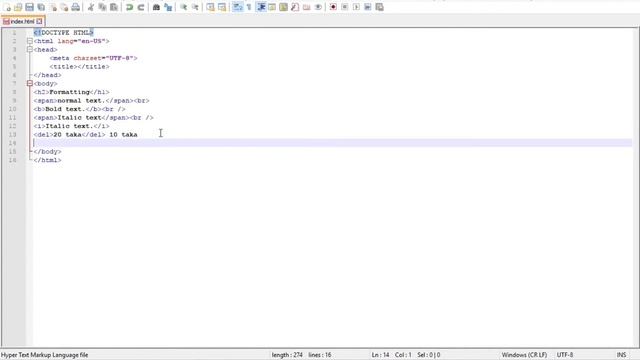Viewport: 640px width, 360px height.
Task: Save the recorded macro icon
Action: coord(379,7)
